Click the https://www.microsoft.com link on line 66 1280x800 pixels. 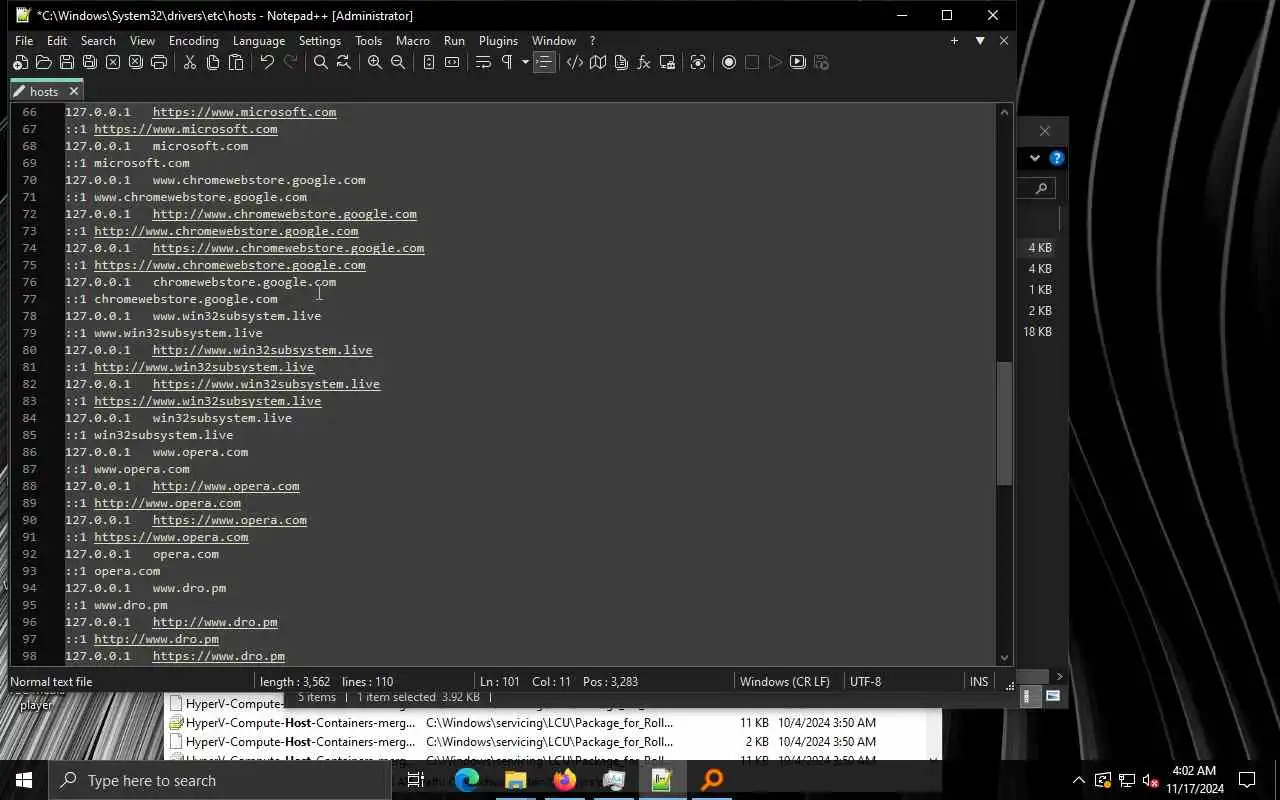pyautogui.click(x=244, y=112)
